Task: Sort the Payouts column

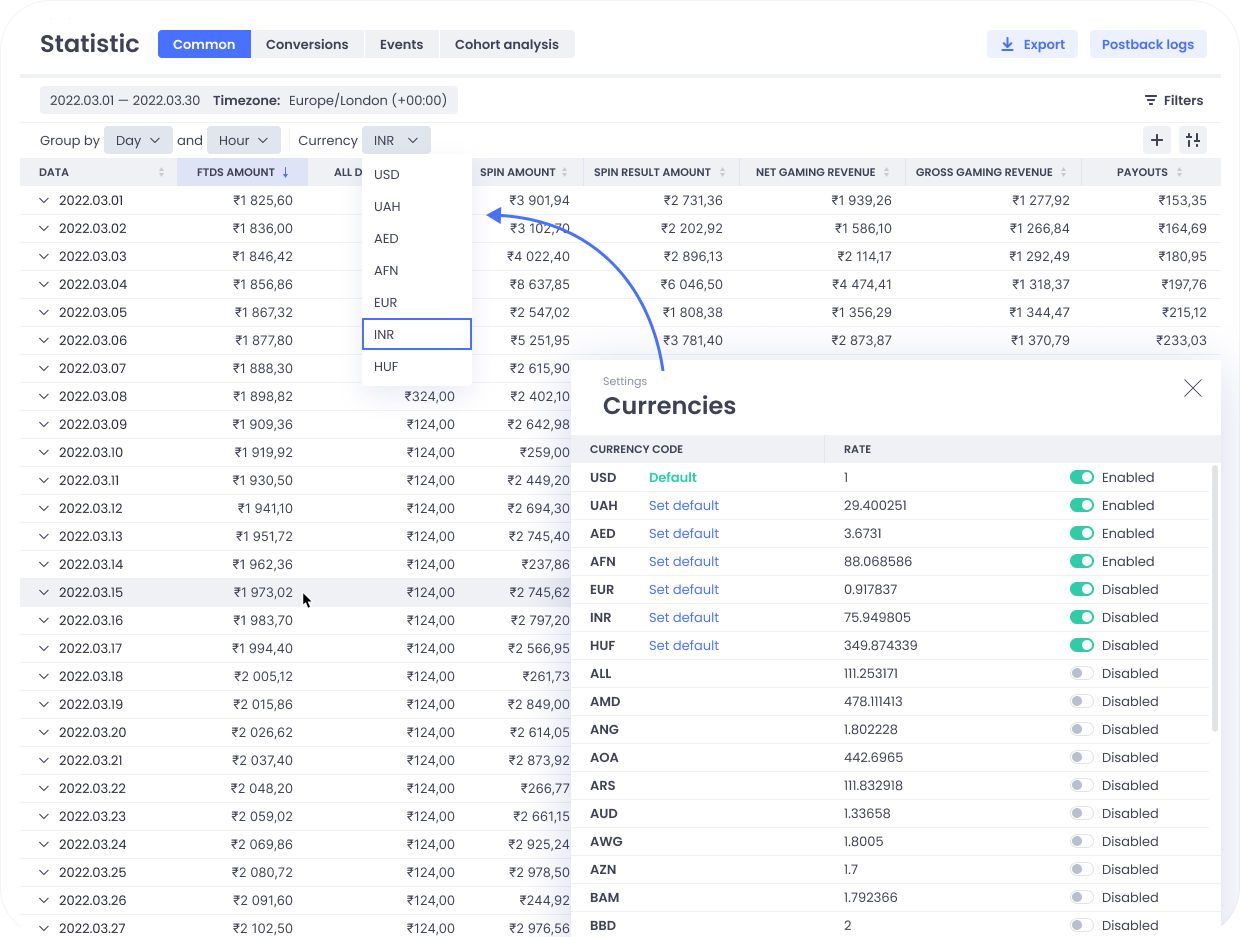Action: 1180,172
